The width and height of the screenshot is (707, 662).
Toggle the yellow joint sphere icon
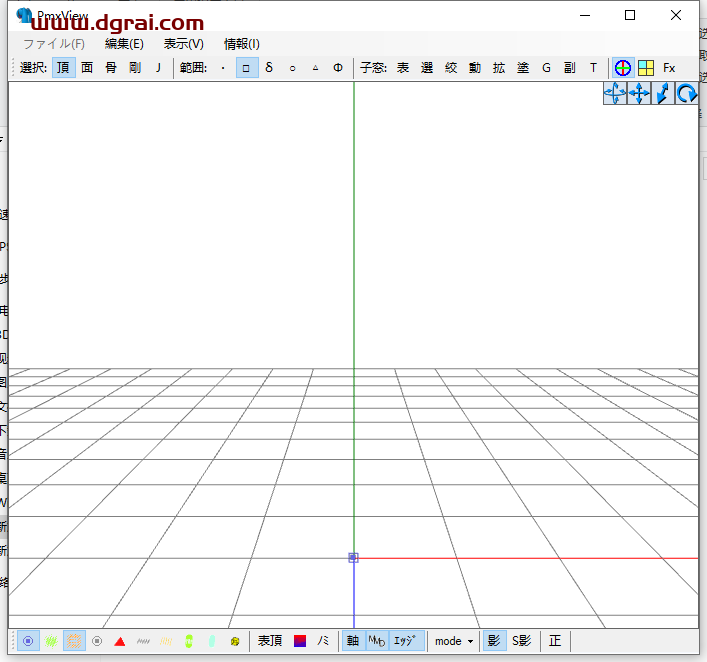click(235, 641)
